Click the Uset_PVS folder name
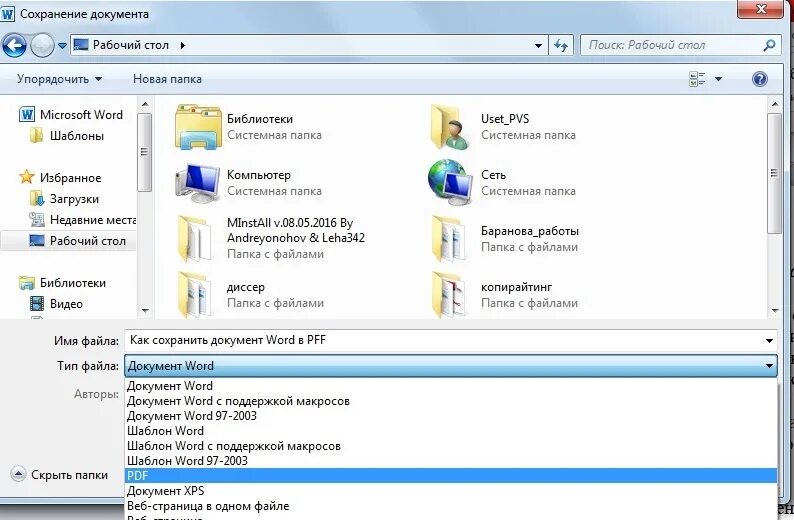This screenshot has height=520, width=794. [x=505, y=119]
